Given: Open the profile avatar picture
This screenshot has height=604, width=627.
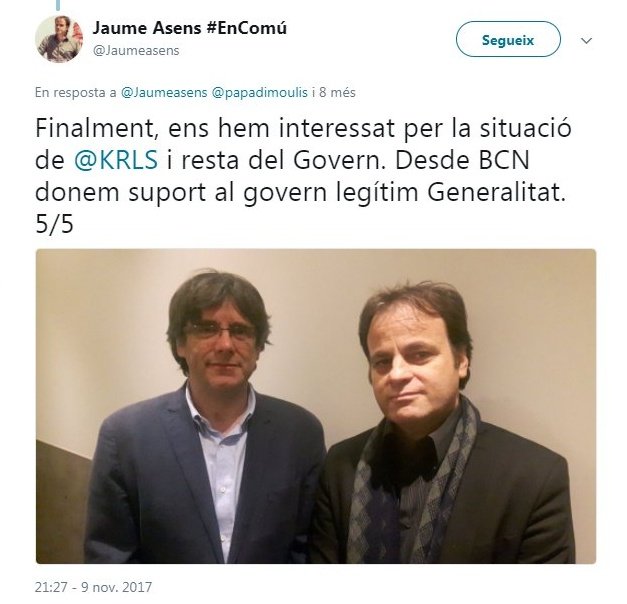Looking at the screenshot, I should (59, 39).
